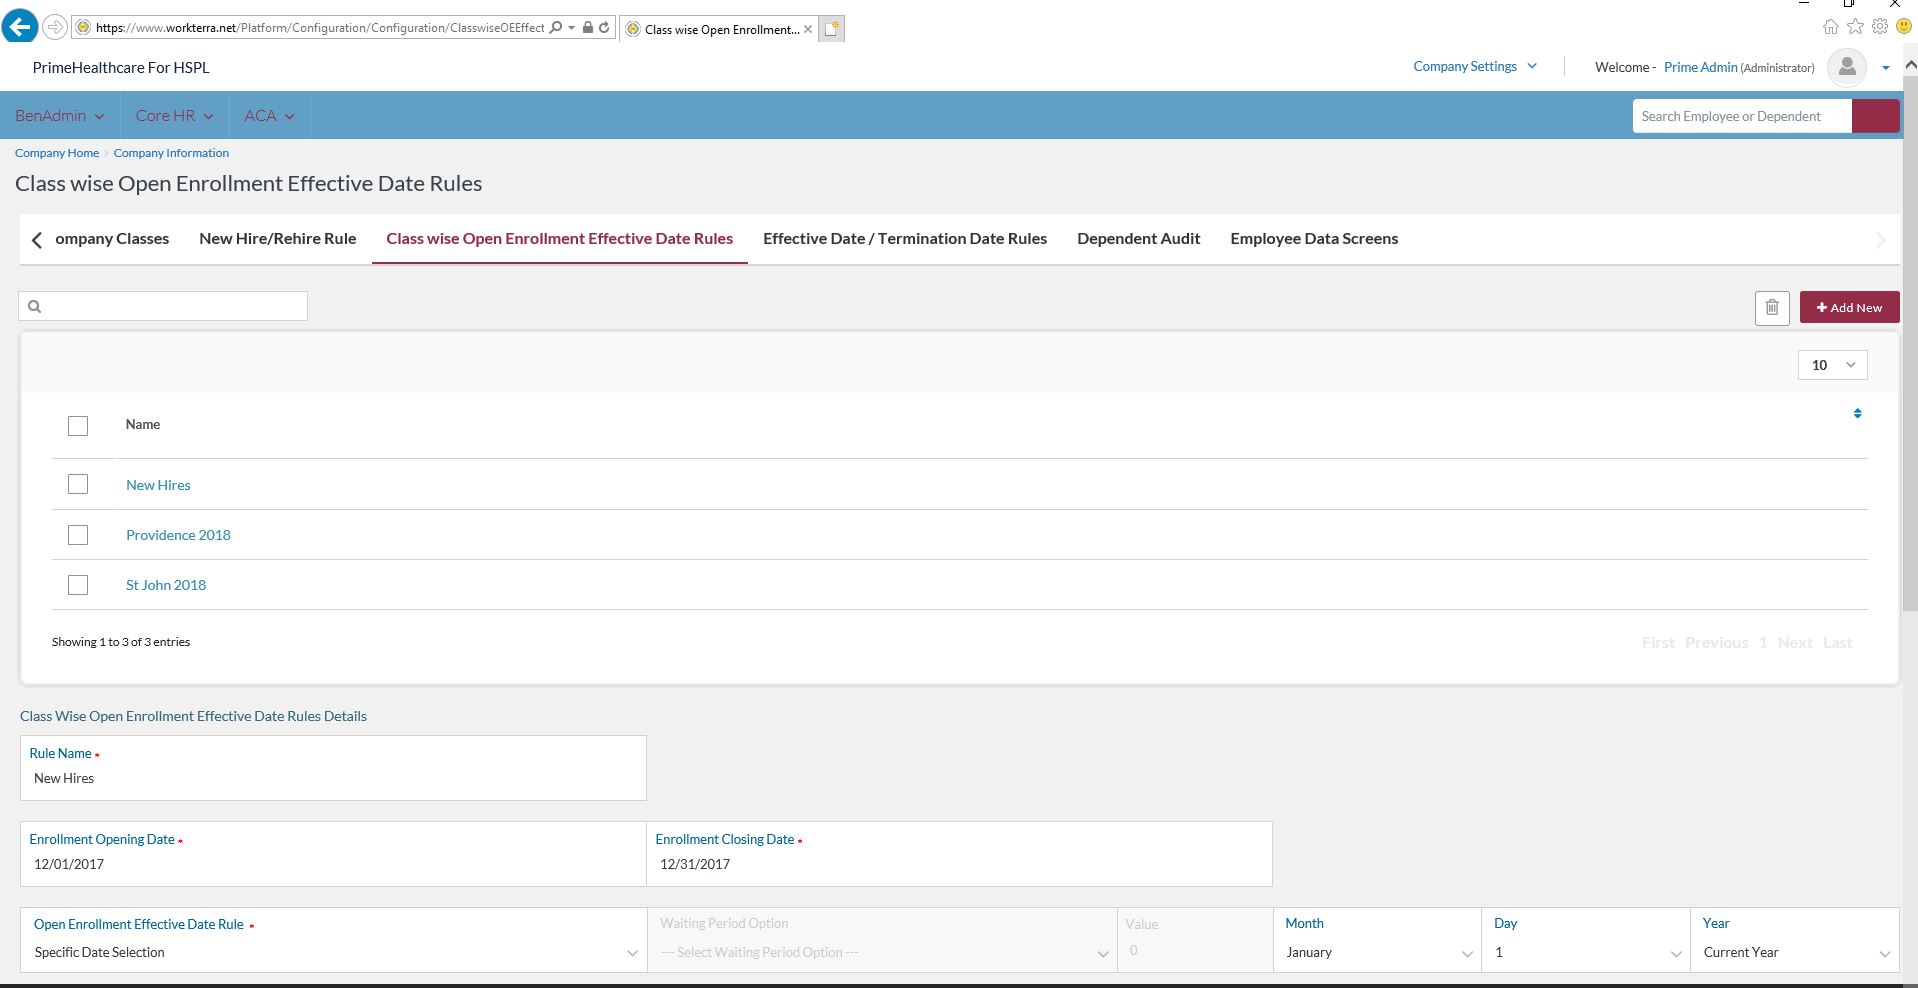Expand the BenAdmin menu
Viewport: 1918px width, 988px height.
[x=59, y=116]
